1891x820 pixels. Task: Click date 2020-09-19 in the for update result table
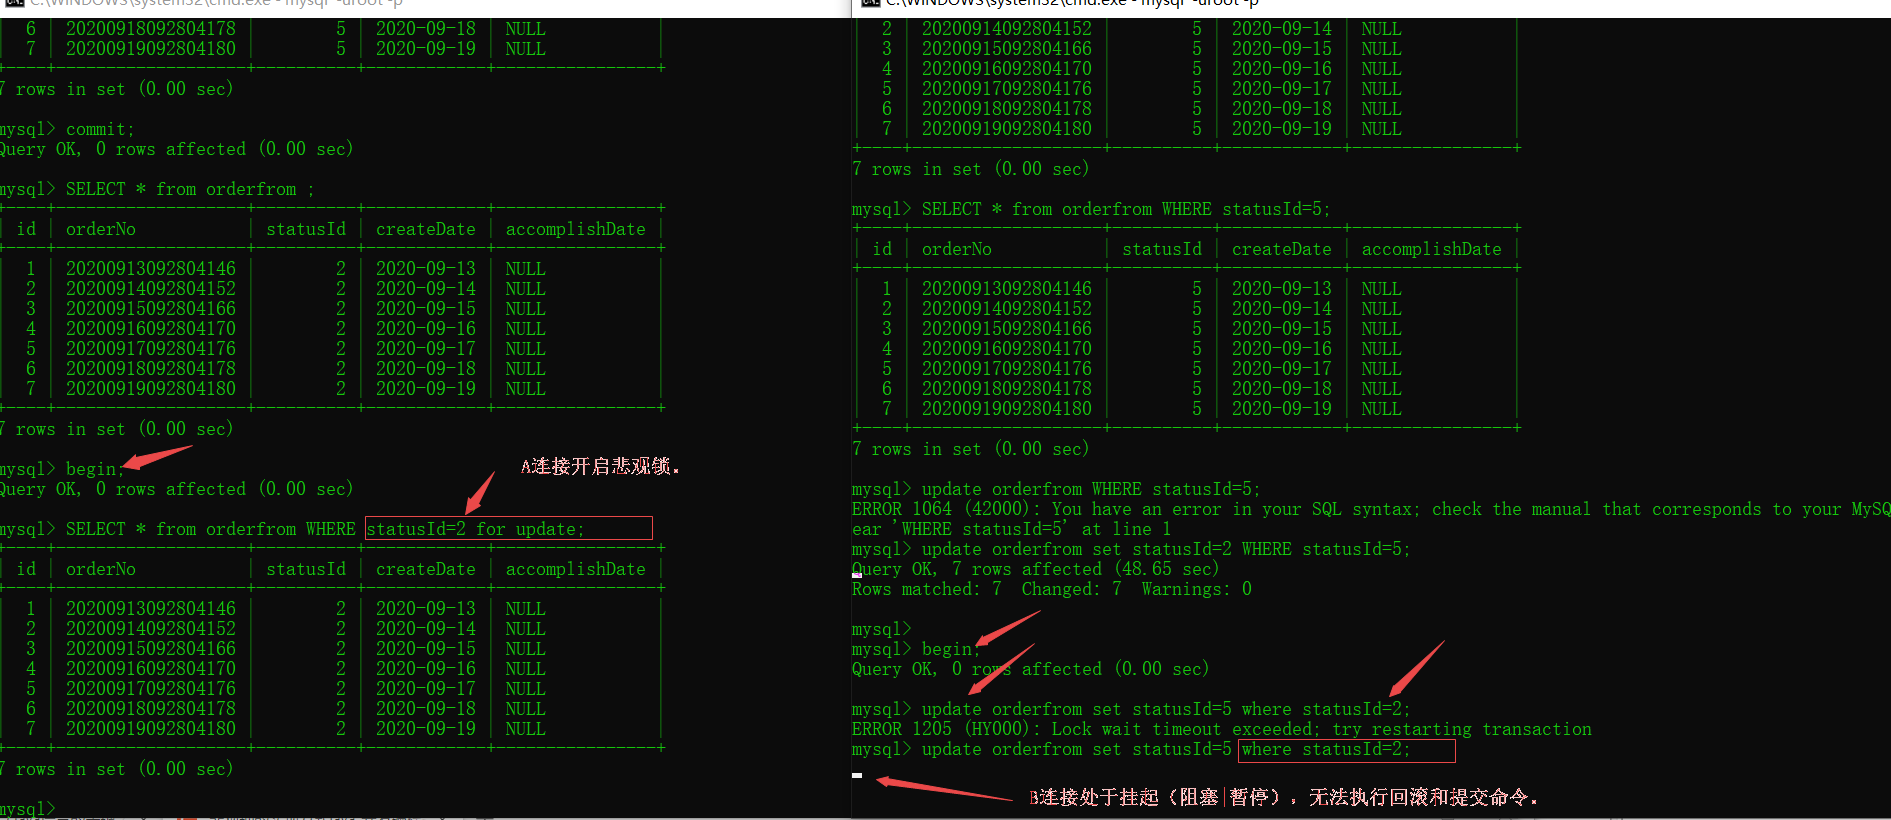(426, 729)
